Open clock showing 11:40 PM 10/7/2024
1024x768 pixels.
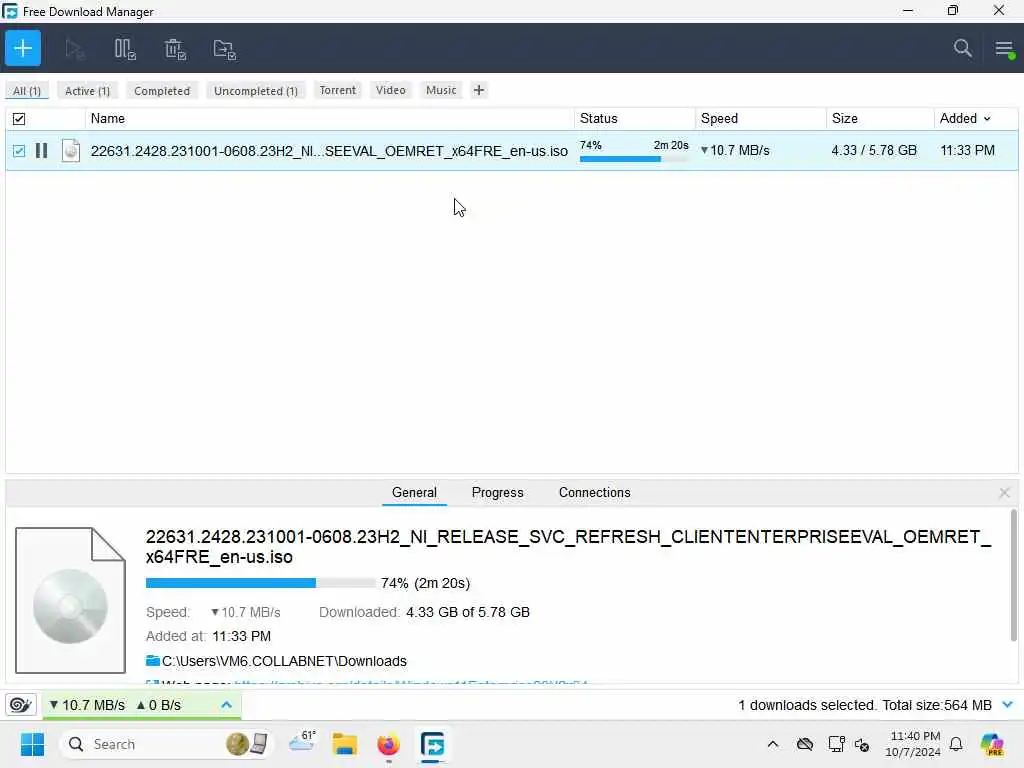coord(912,744)
